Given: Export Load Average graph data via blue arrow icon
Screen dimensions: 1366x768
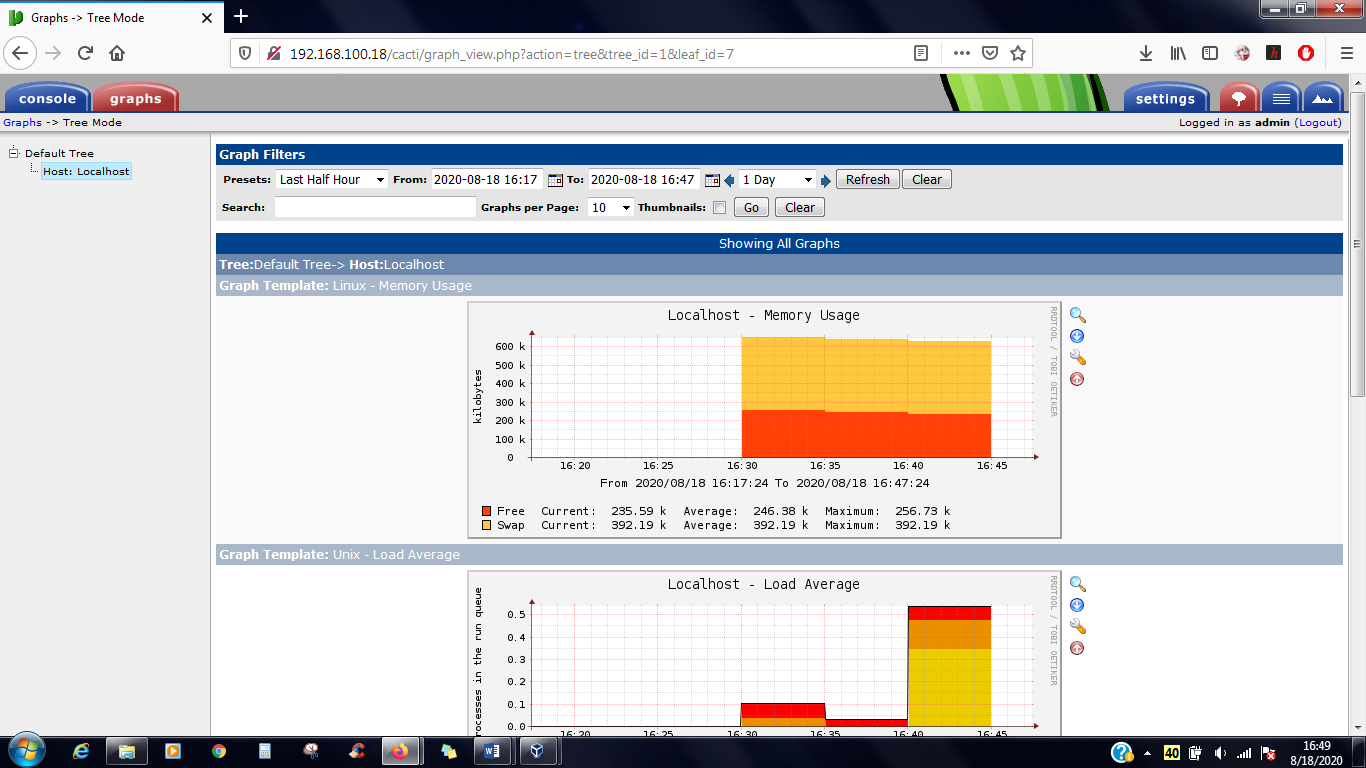Looking at the screenshot, I should point(1077,605).
